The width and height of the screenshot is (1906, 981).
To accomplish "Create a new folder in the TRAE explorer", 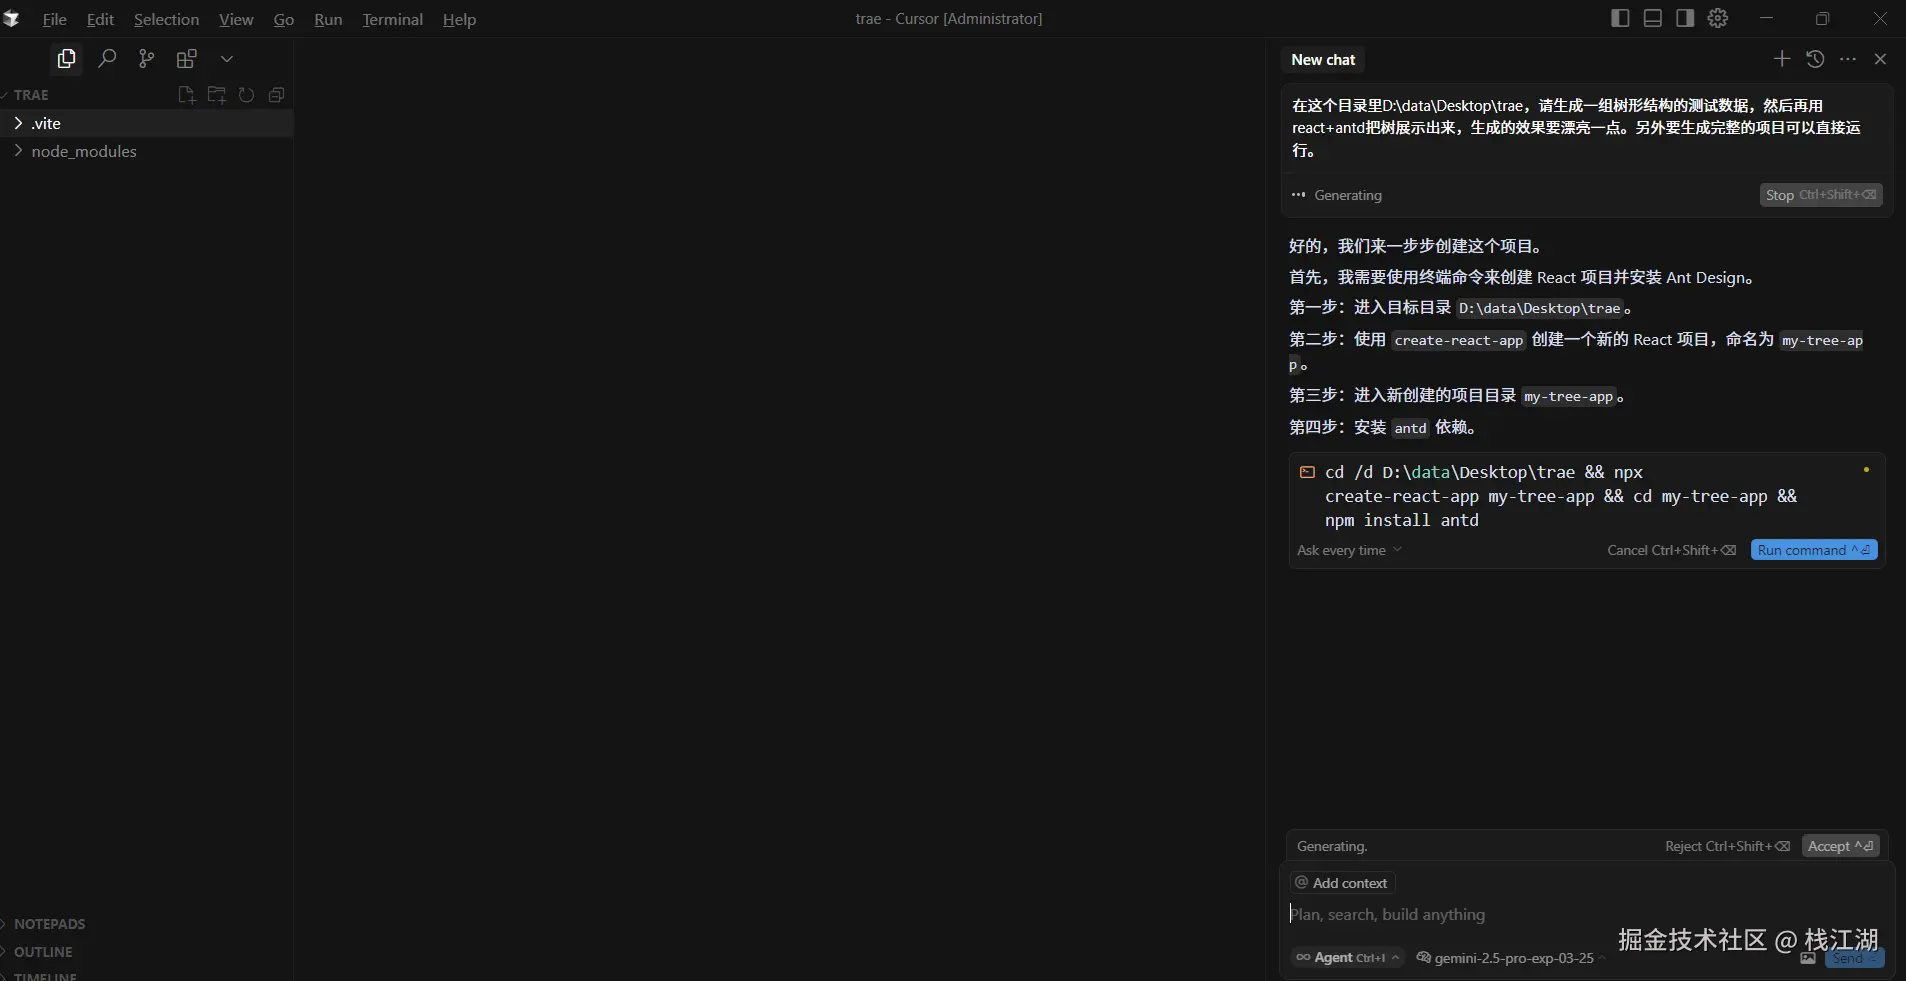I will pos(216,95).
